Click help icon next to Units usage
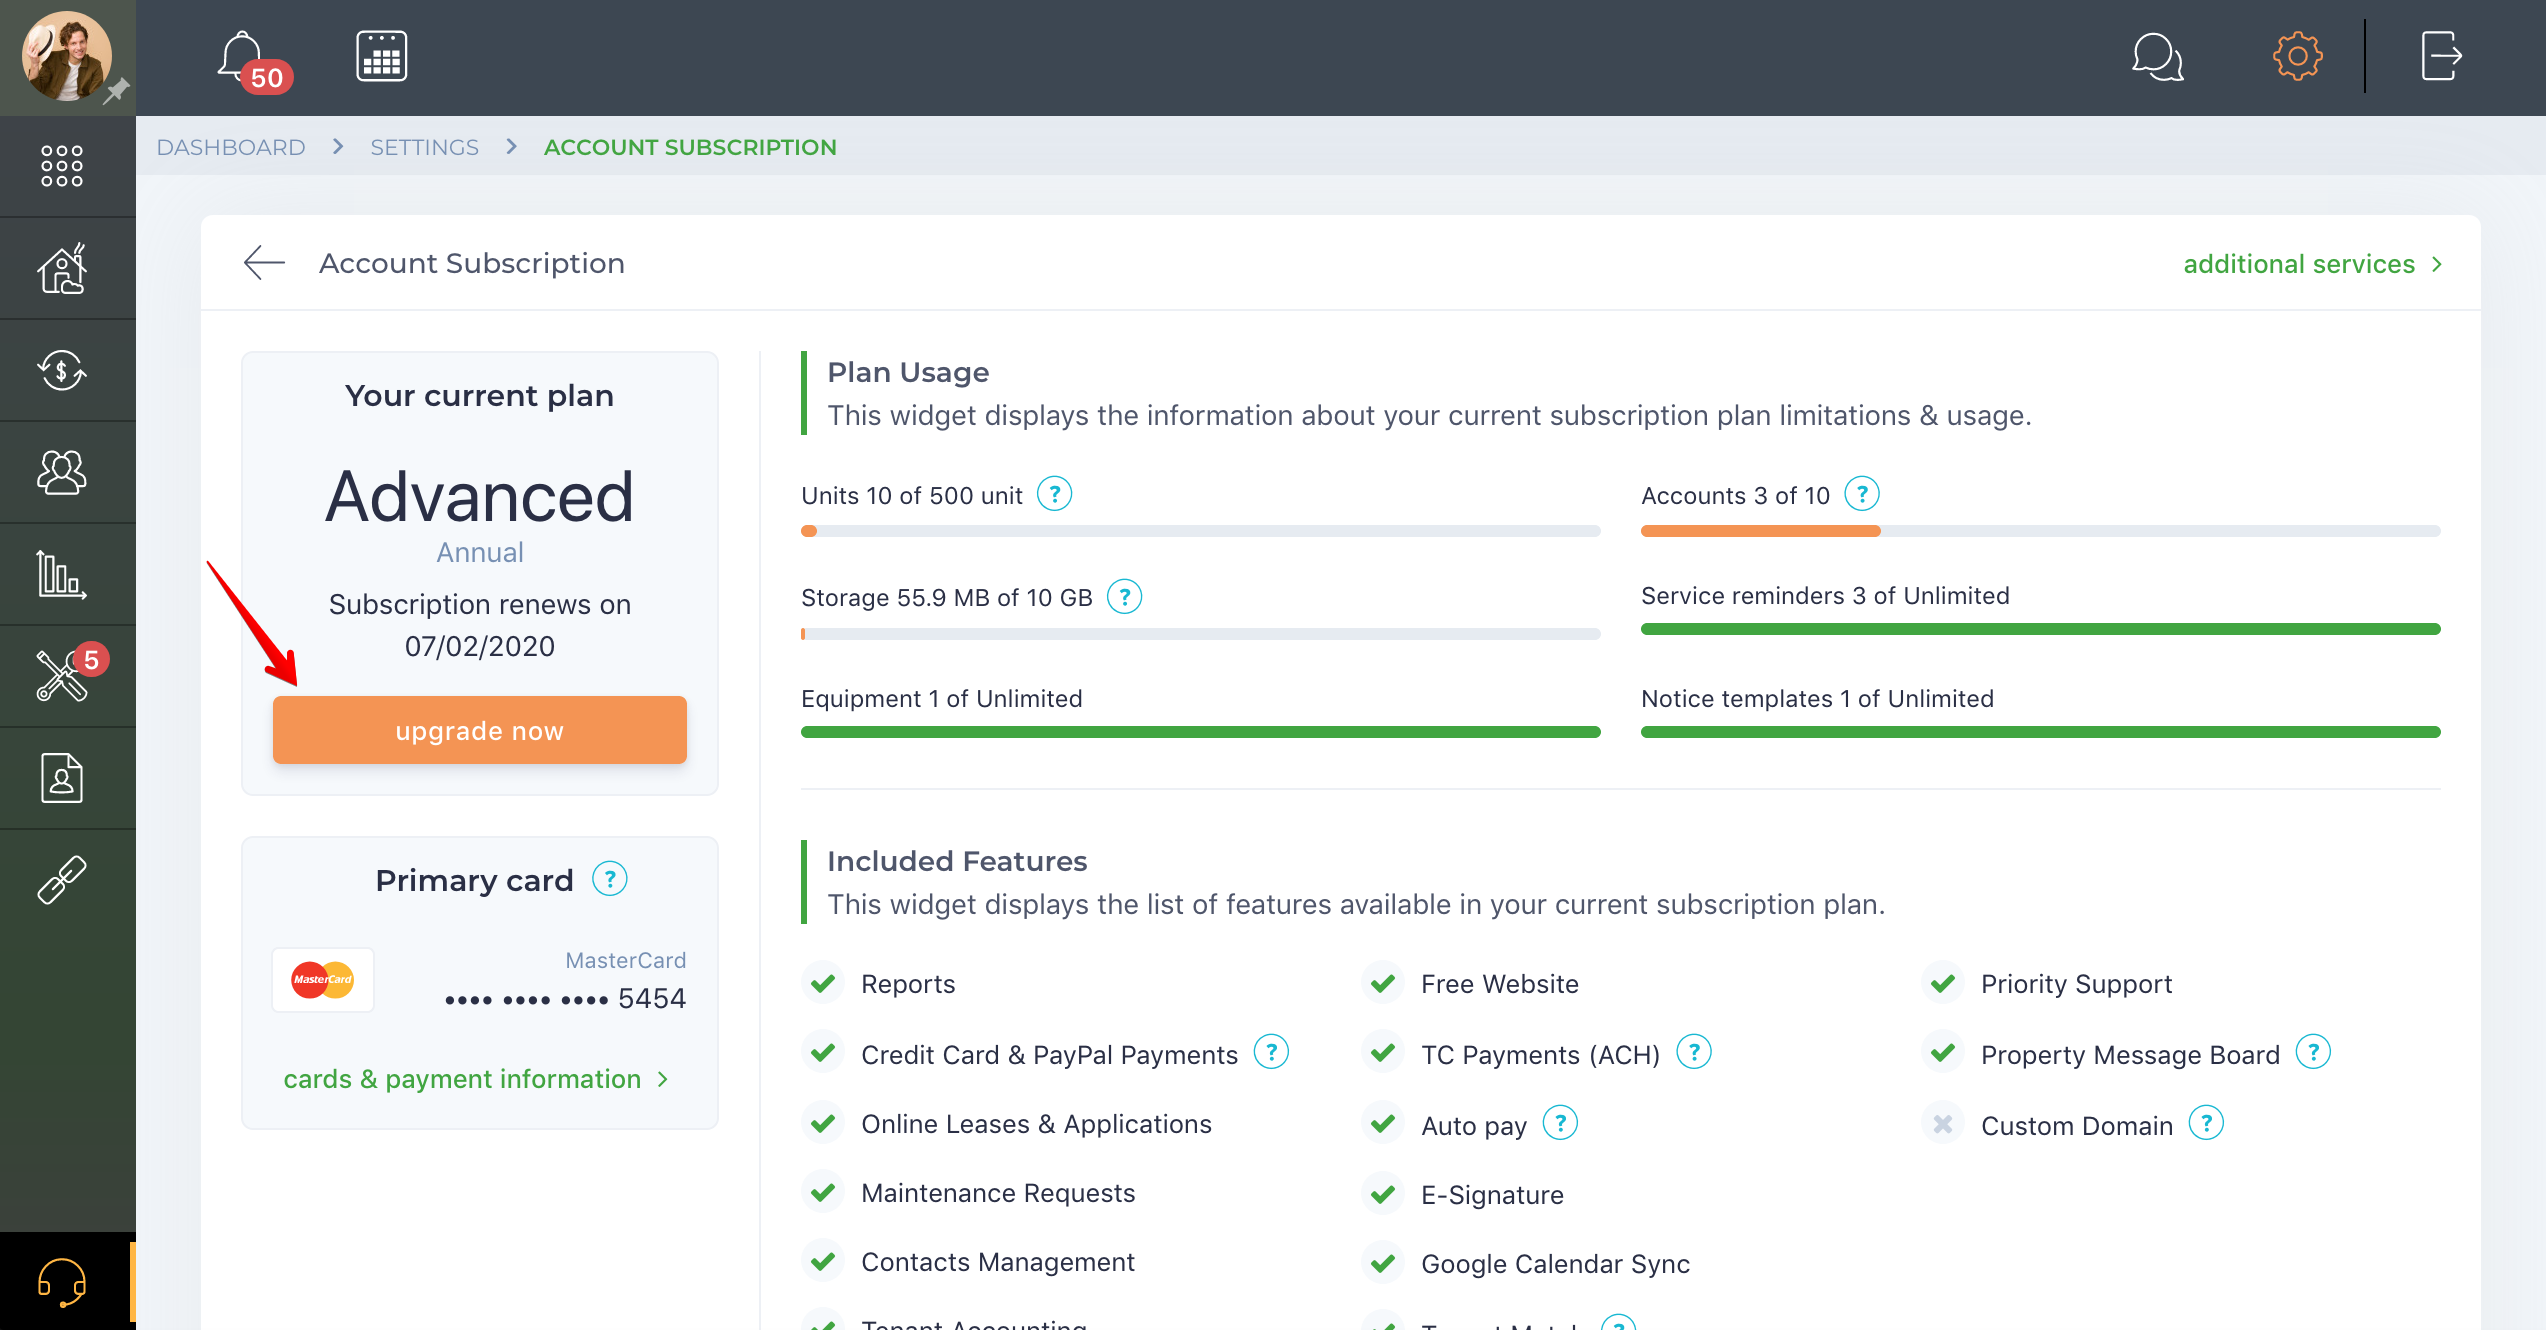Viewport: 2546px width, 1330px height. point(1054,494)
